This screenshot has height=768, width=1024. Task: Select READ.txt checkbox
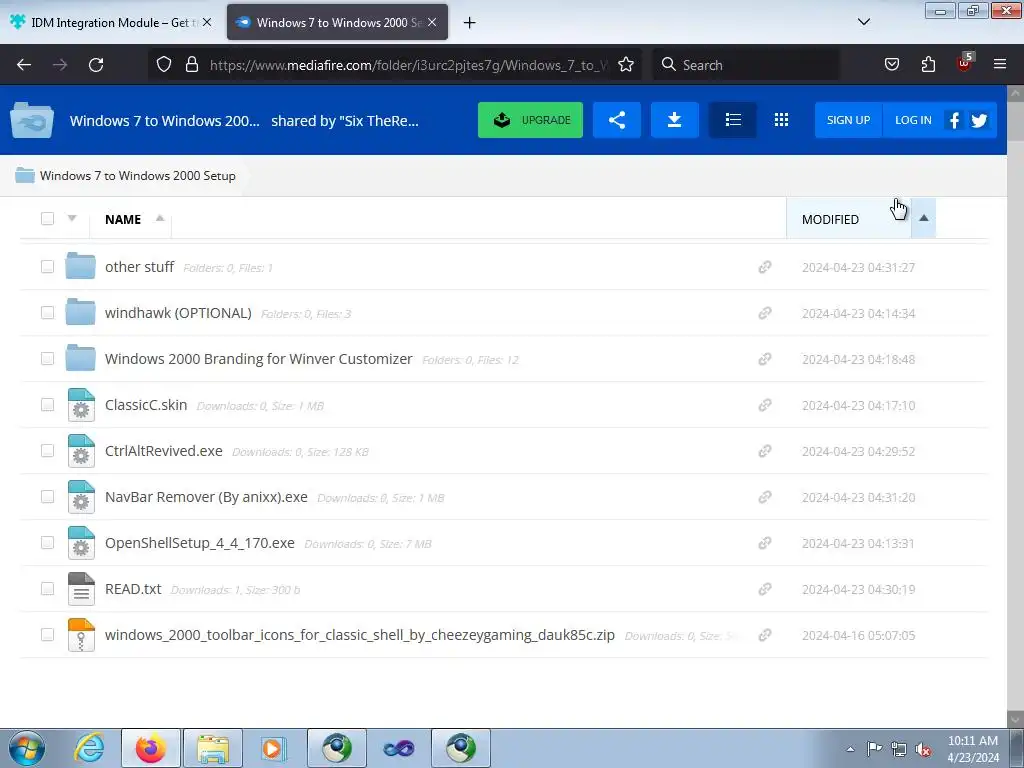[x=47, y=589]
